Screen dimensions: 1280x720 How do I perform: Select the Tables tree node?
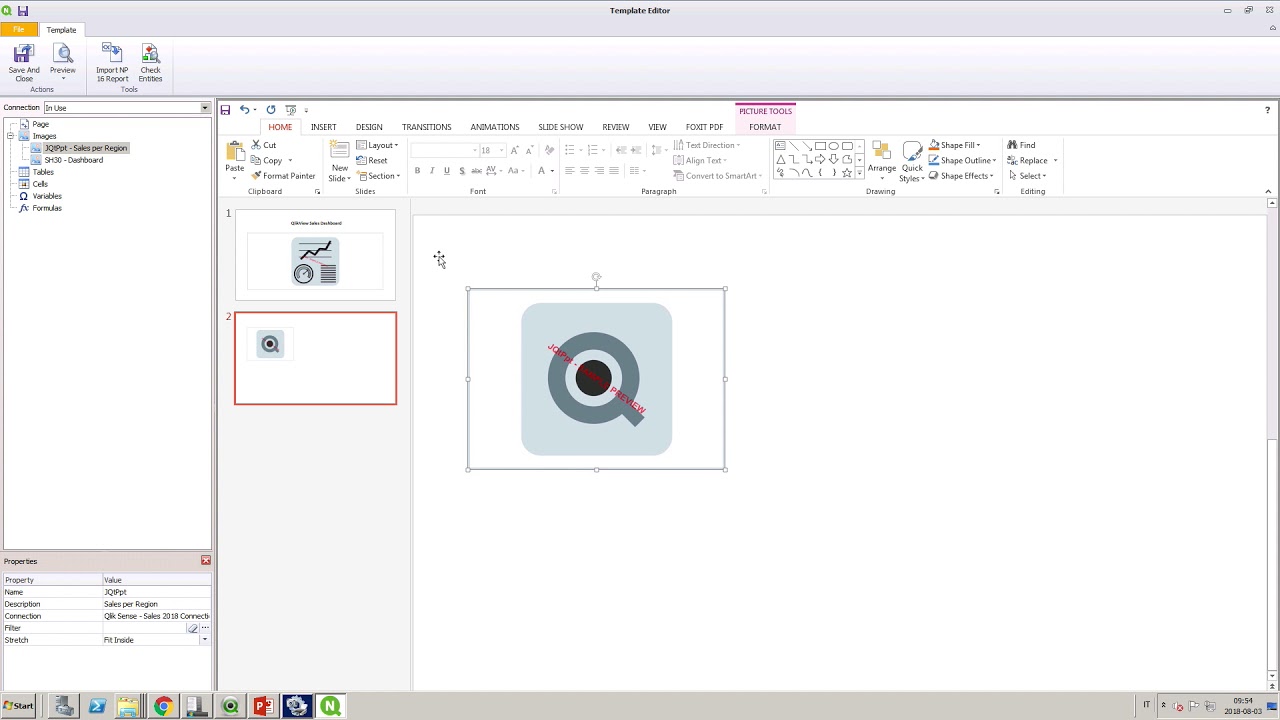pos(43,172)
